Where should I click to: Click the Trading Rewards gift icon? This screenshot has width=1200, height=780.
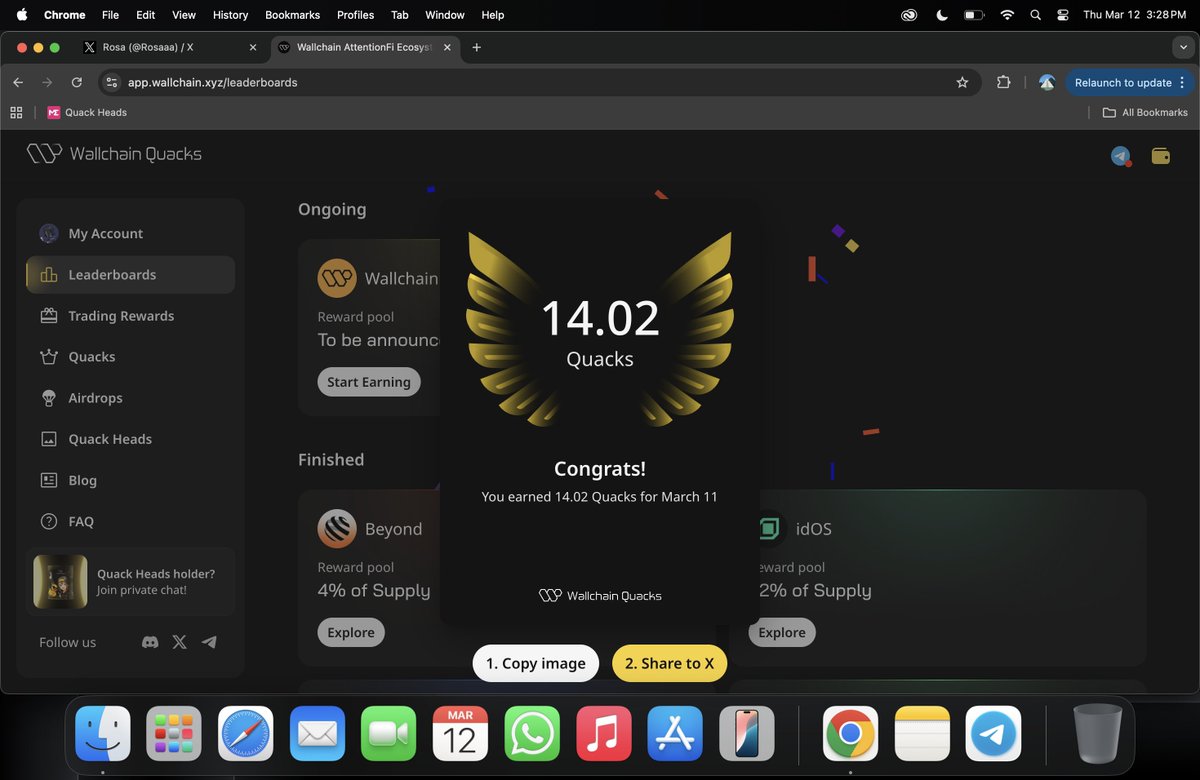48,315
